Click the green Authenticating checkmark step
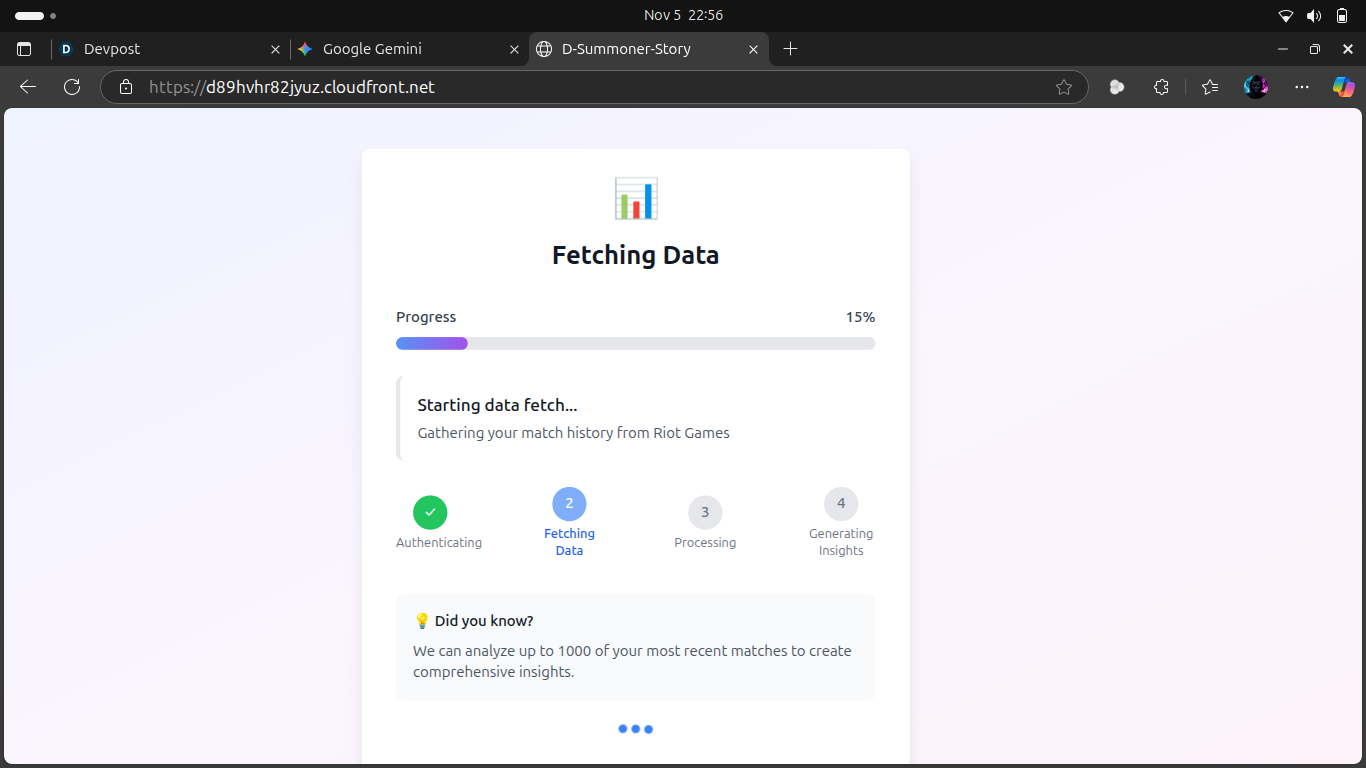The image size is (1366, 768). coord(430,512)
